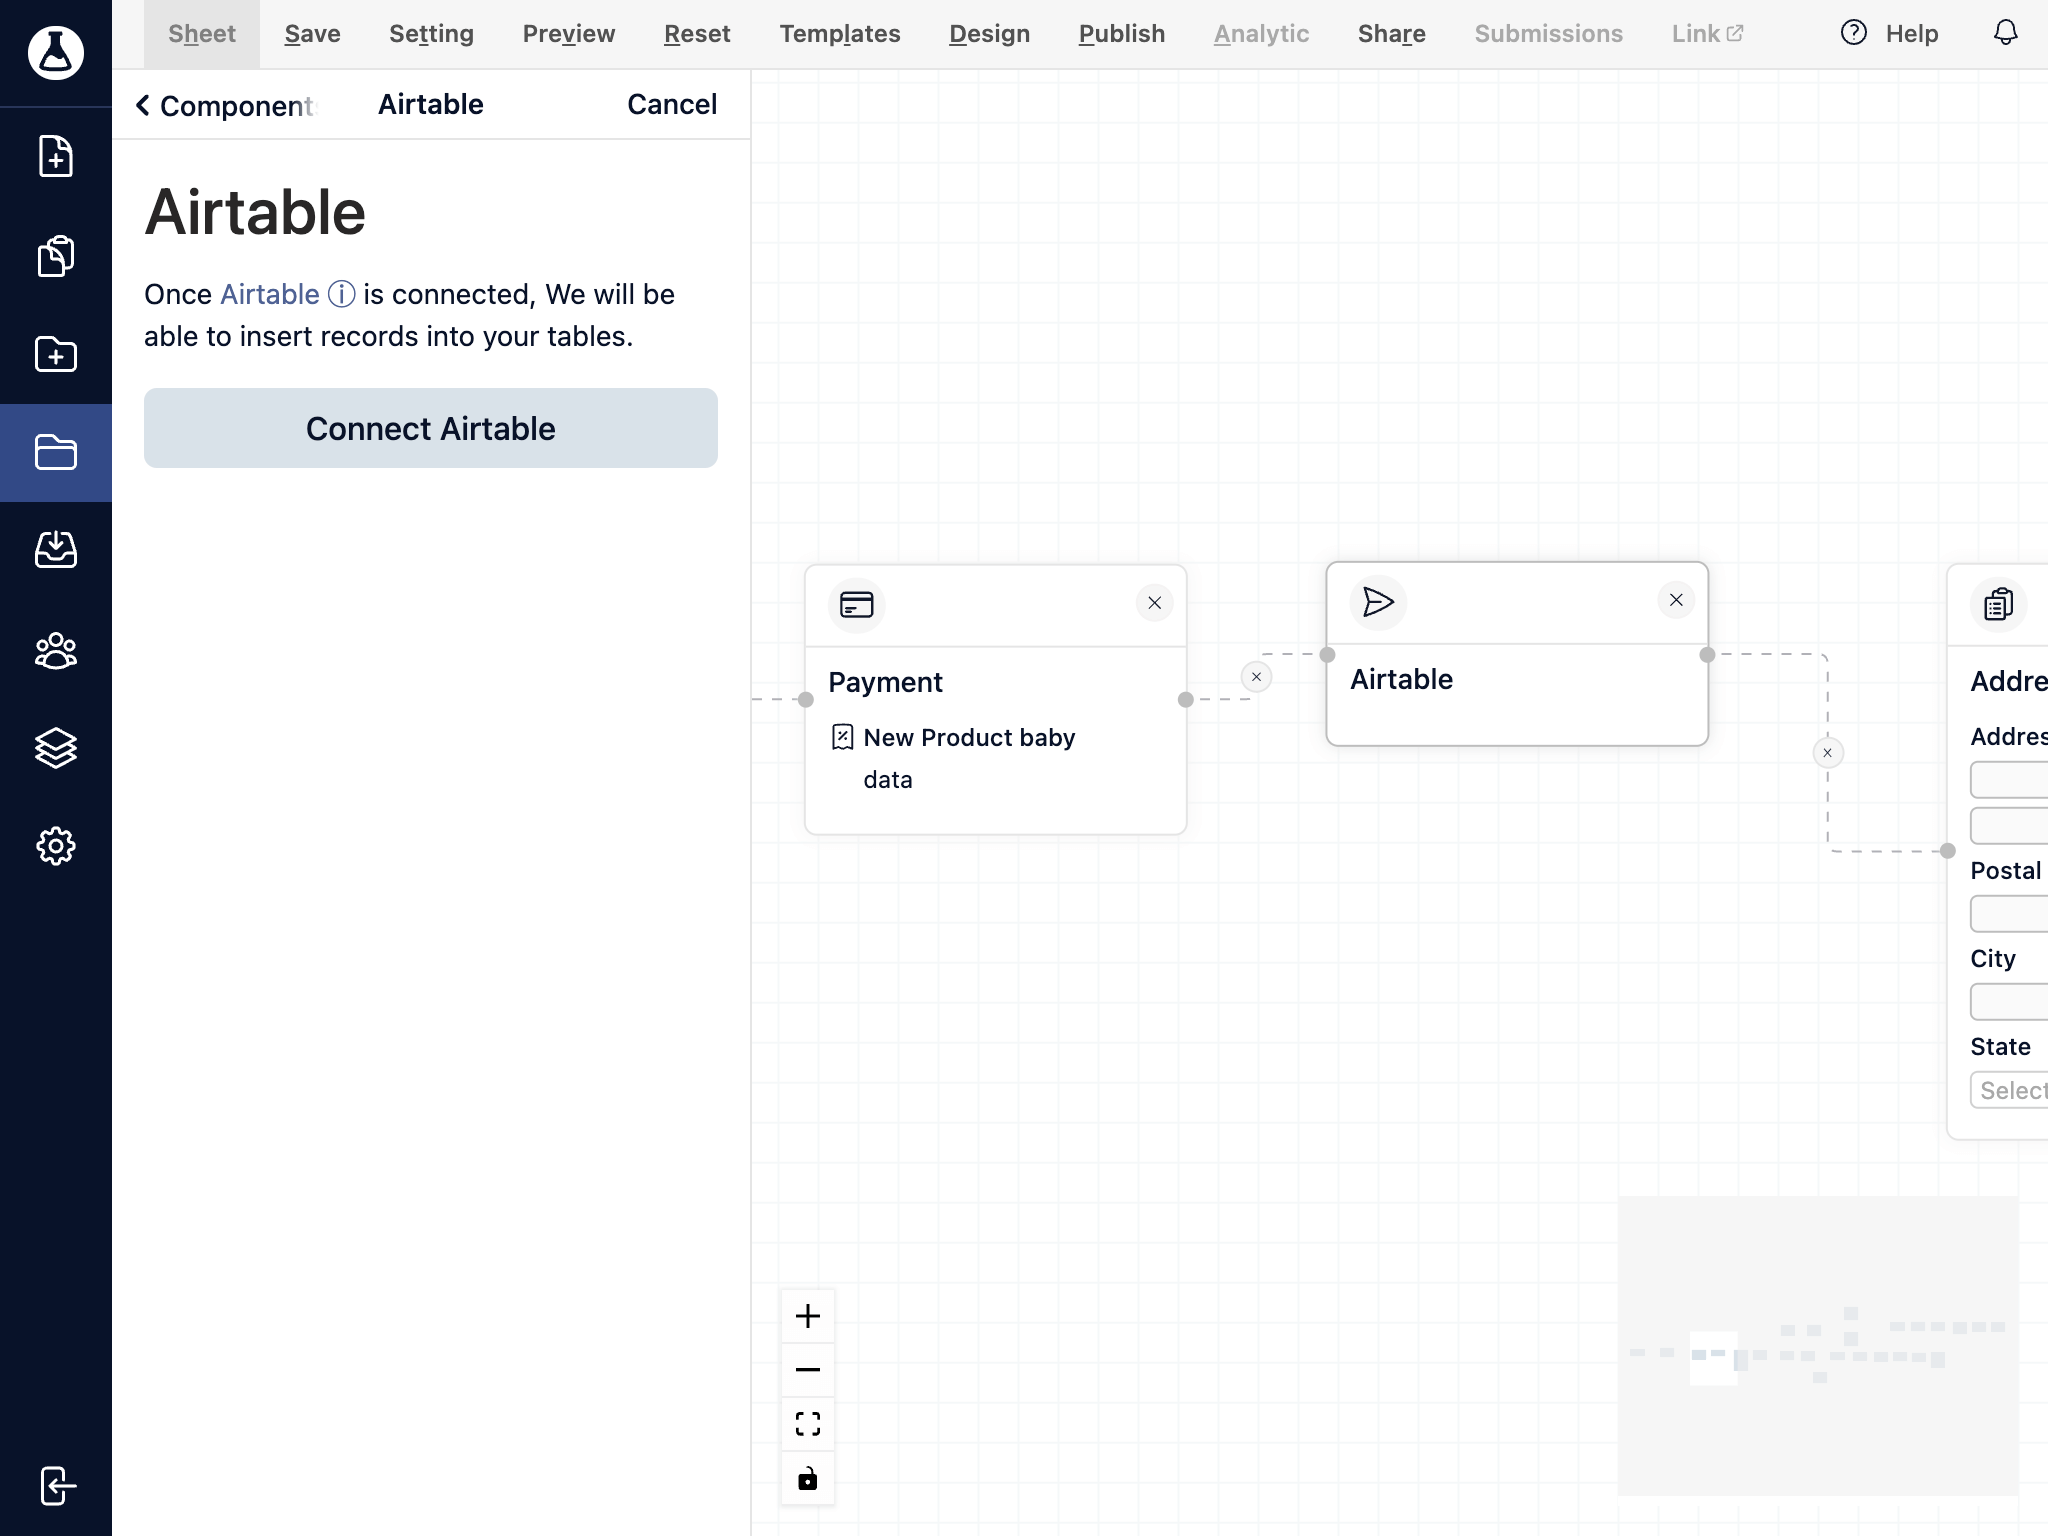
Task: Click the Airtable info icon
Action: tap(341, 294)
